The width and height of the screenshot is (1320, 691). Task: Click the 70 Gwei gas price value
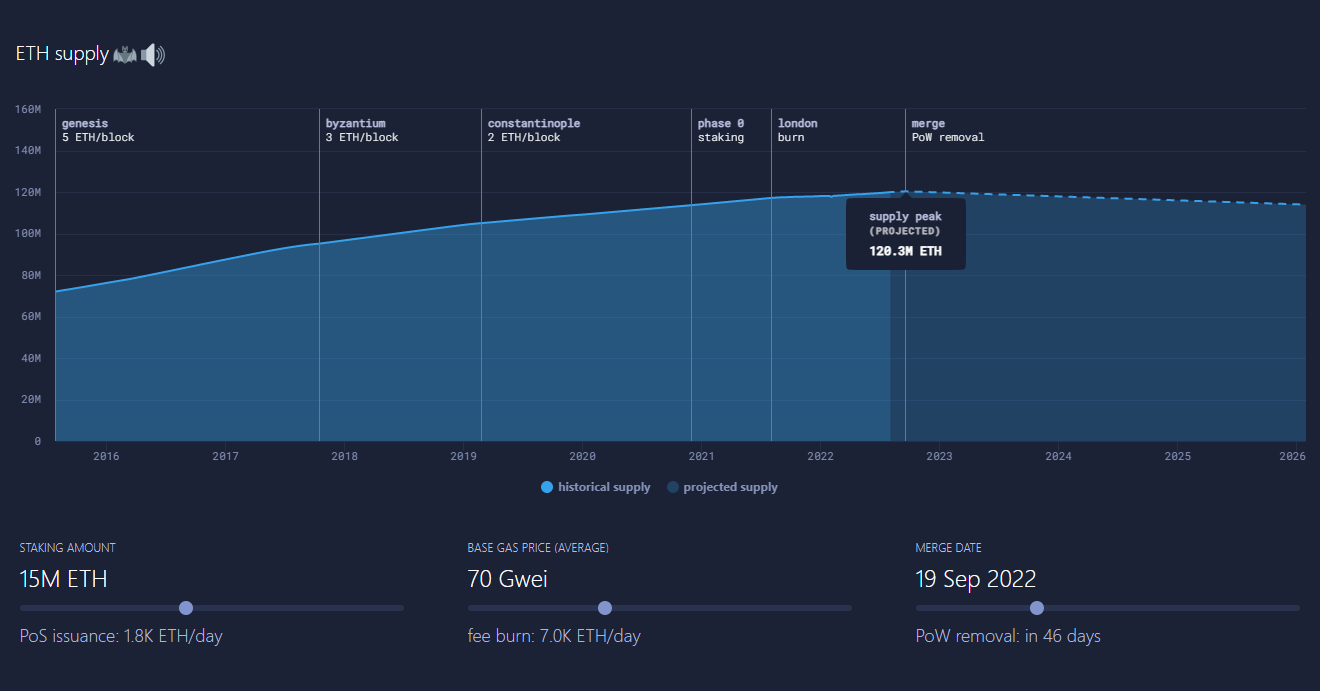point(507,579)
